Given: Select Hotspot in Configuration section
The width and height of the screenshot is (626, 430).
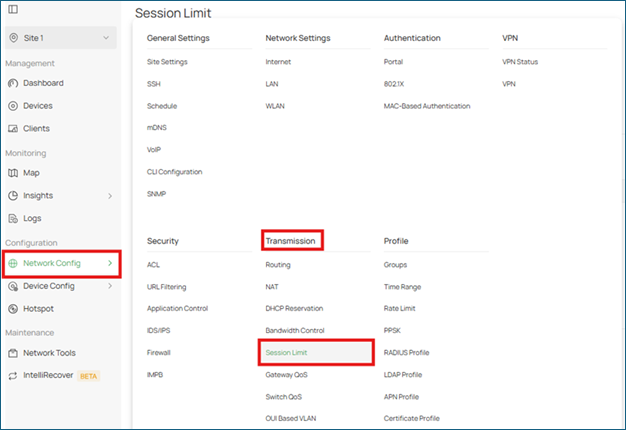Looking at the screenshot, I should coord(38,309).
